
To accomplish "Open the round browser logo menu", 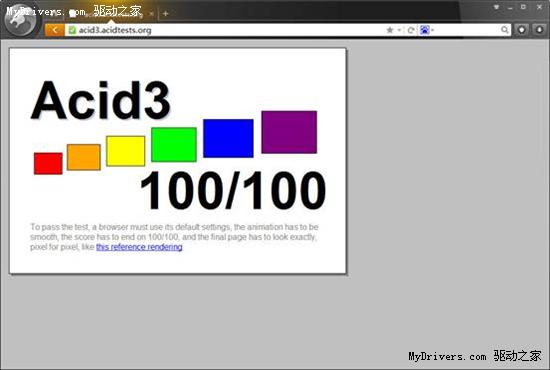I will (x=20, y=20).
